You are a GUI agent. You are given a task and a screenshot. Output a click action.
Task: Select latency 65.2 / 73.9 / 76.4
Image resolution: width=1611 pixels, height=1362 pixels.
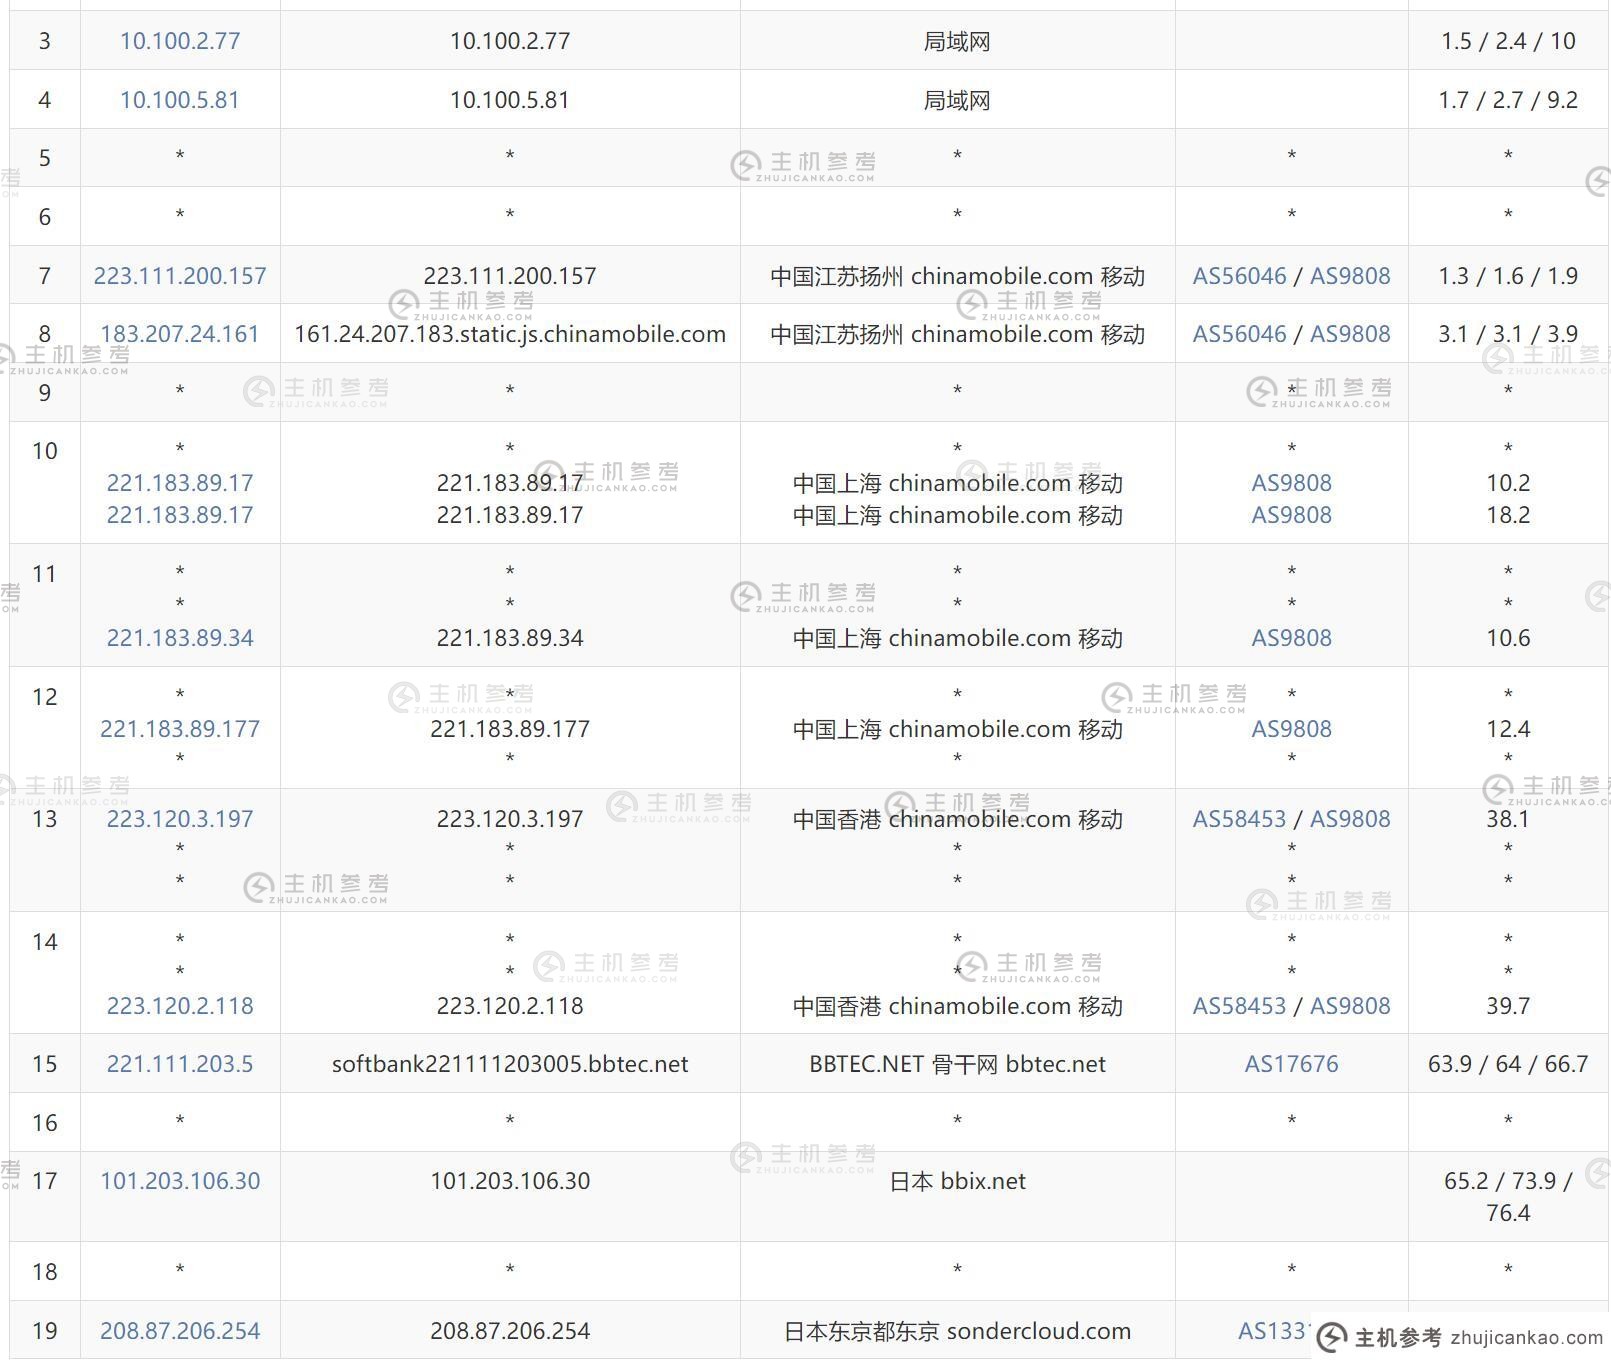1508,1197
